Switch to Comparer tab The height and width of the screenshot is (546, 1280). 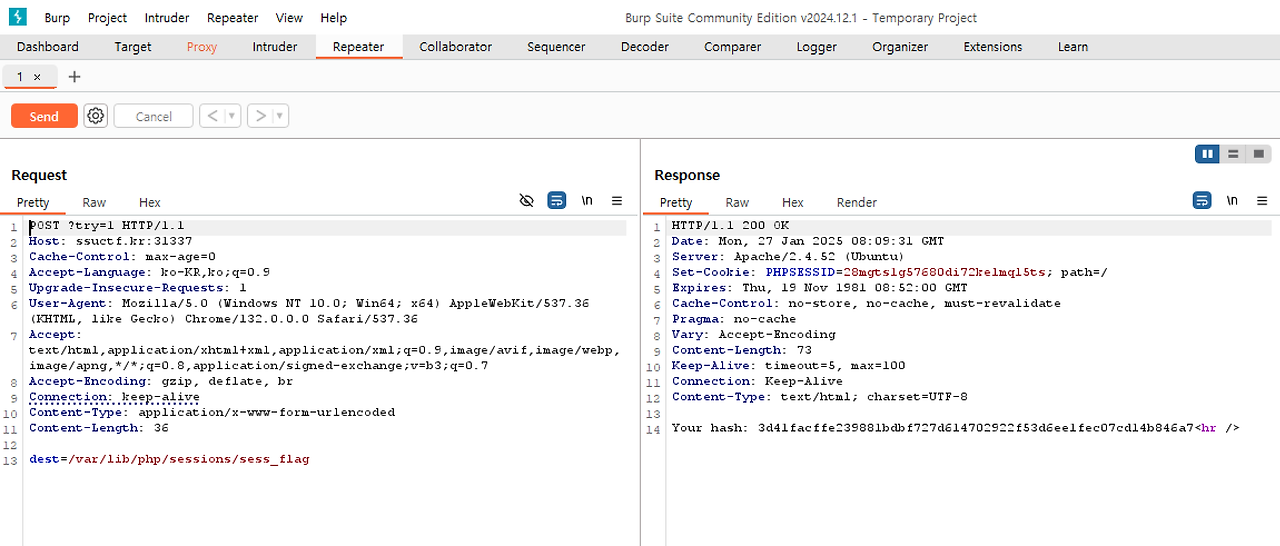coord(733,47)
